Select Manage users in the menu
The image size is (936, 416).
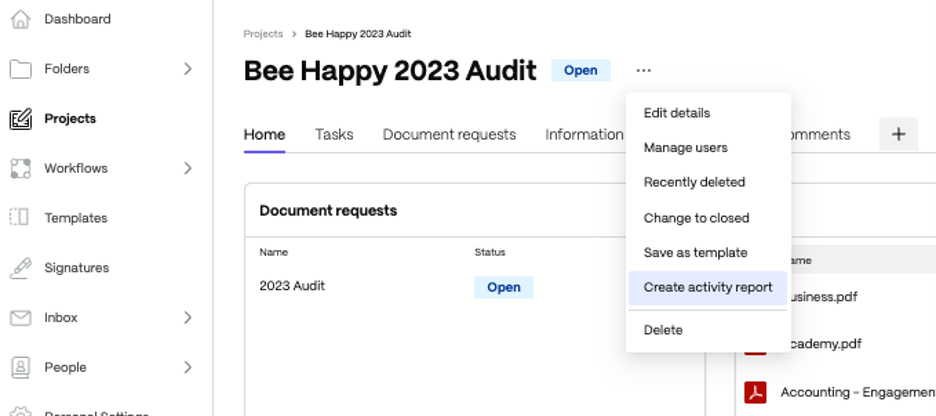(708, 147)
